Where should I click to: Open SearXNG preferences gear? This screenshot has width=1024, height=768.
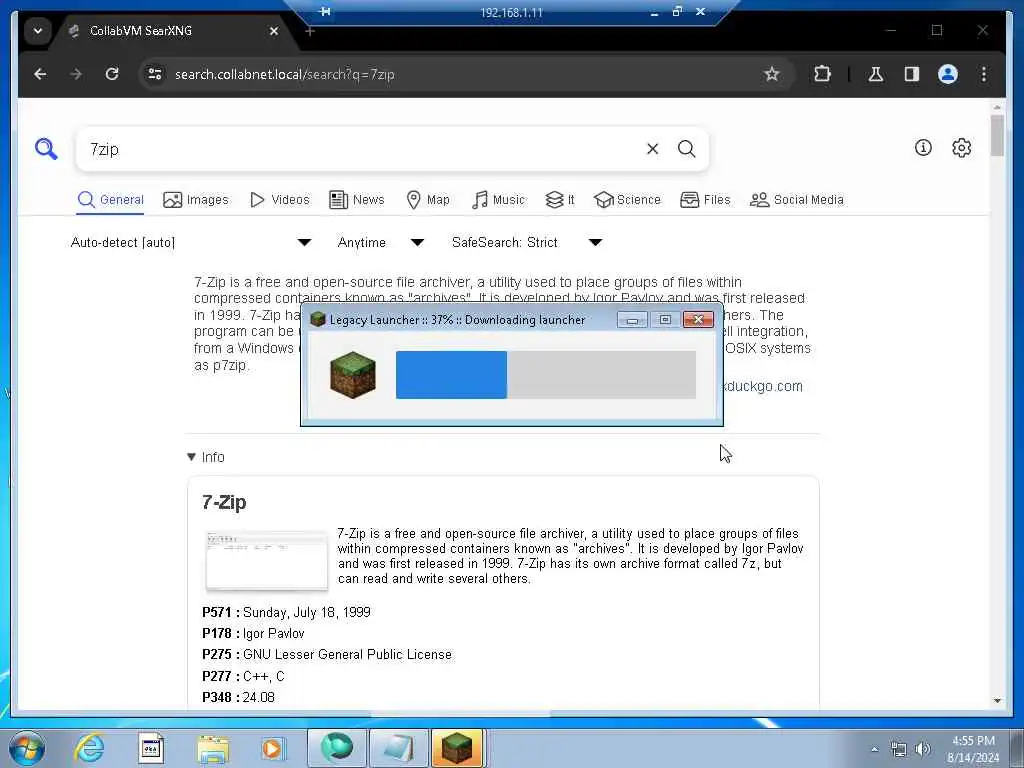pos(961,148)
